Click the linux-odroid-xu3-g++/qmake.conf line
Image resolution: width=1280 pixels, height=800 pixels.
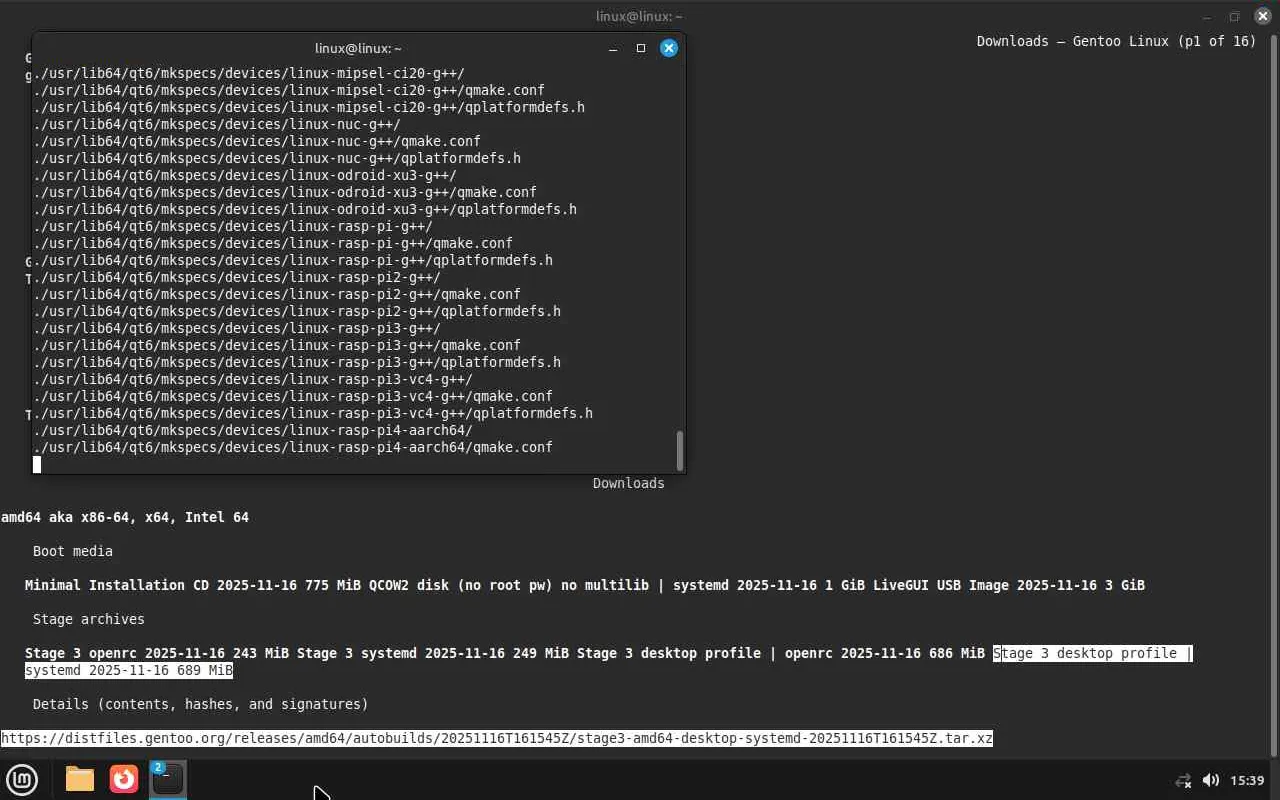pos(285,192)
